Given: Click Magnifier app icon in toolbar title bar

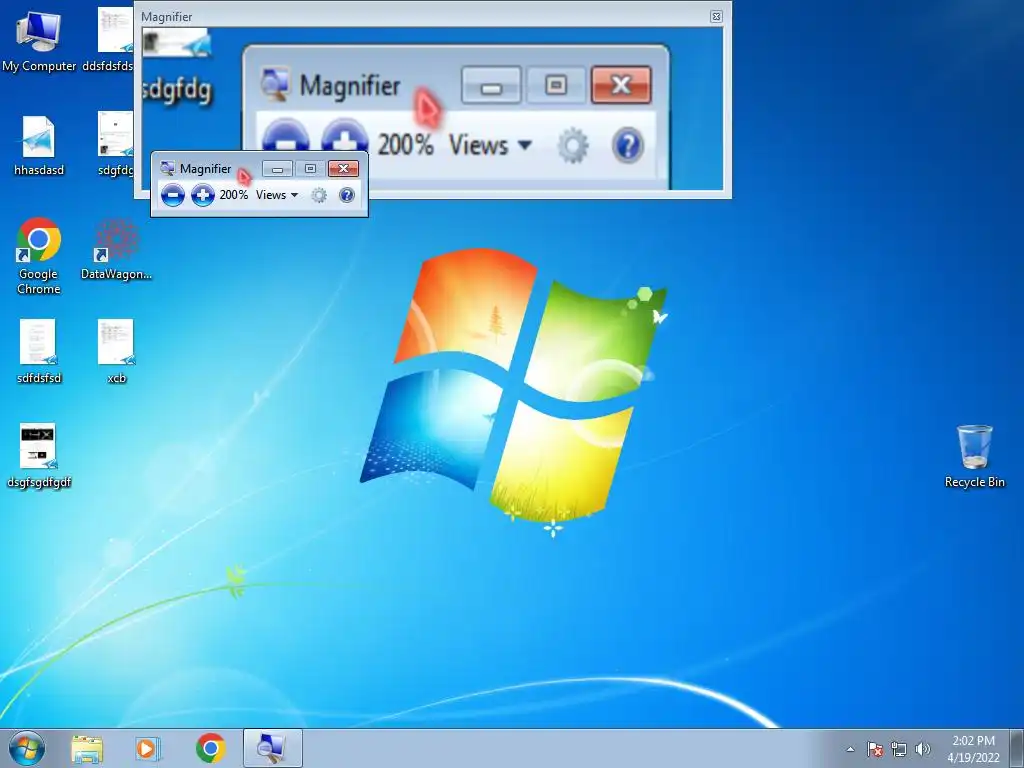Looking at the screenshot, I should 167,168.
